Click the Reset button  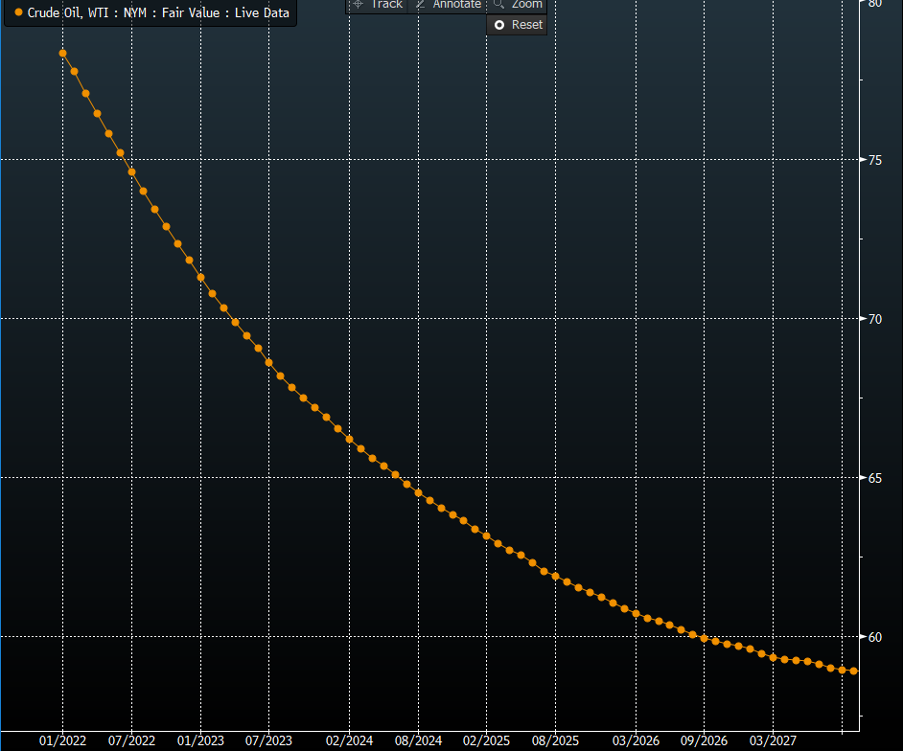(x=517, y=25)
